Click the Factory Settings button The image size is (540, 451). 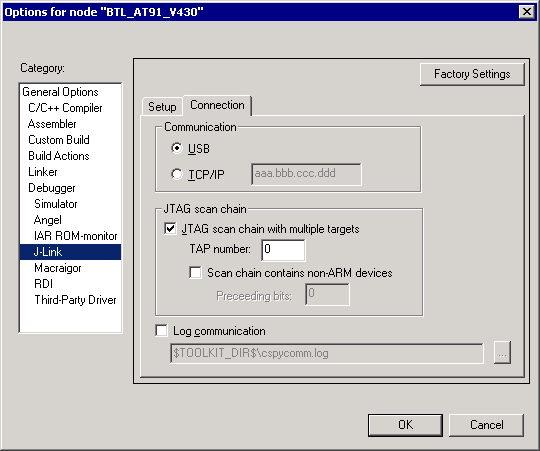[x=472, y=74]
